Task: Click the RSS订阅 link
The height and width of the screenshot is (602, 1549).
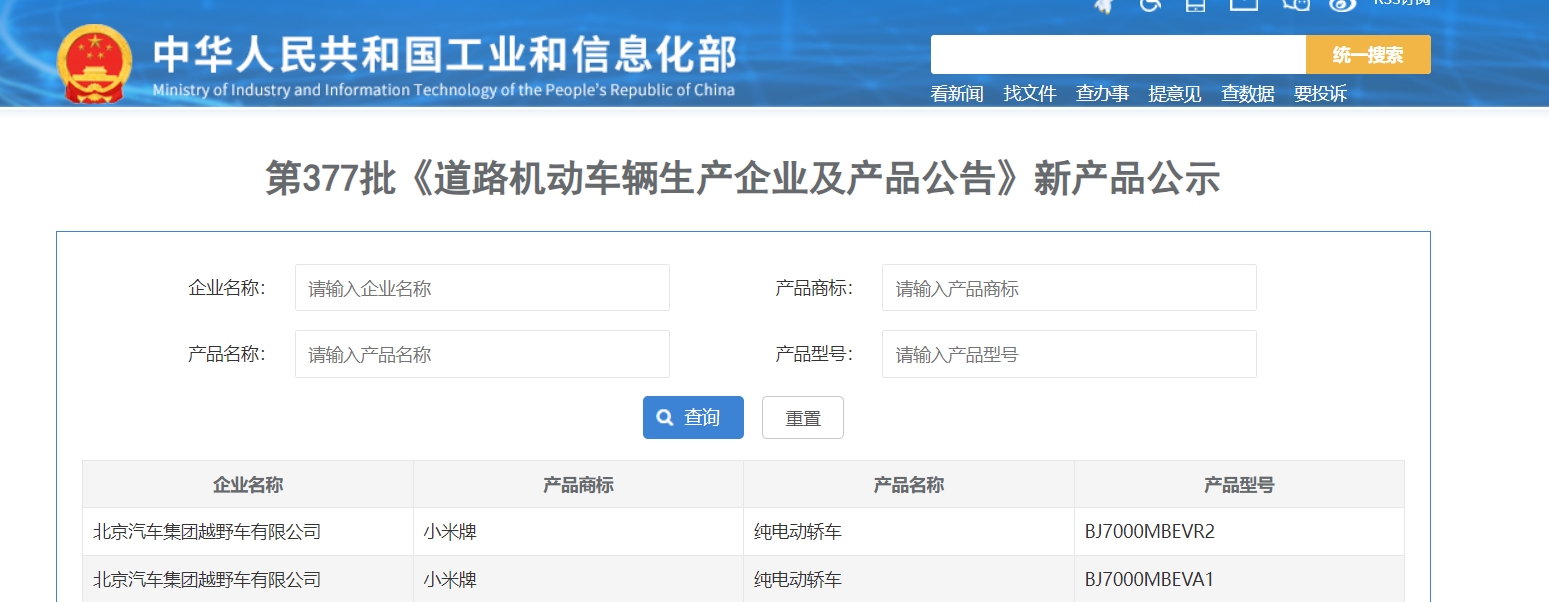Action: pos(1401,3)
